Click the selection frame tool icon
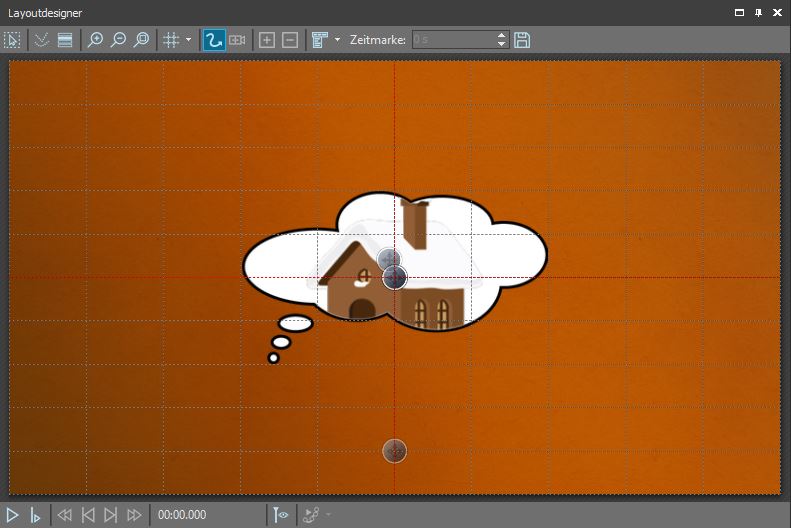This screenshot has width=791, height=528. pyautogui.click(x=12, y=40)
